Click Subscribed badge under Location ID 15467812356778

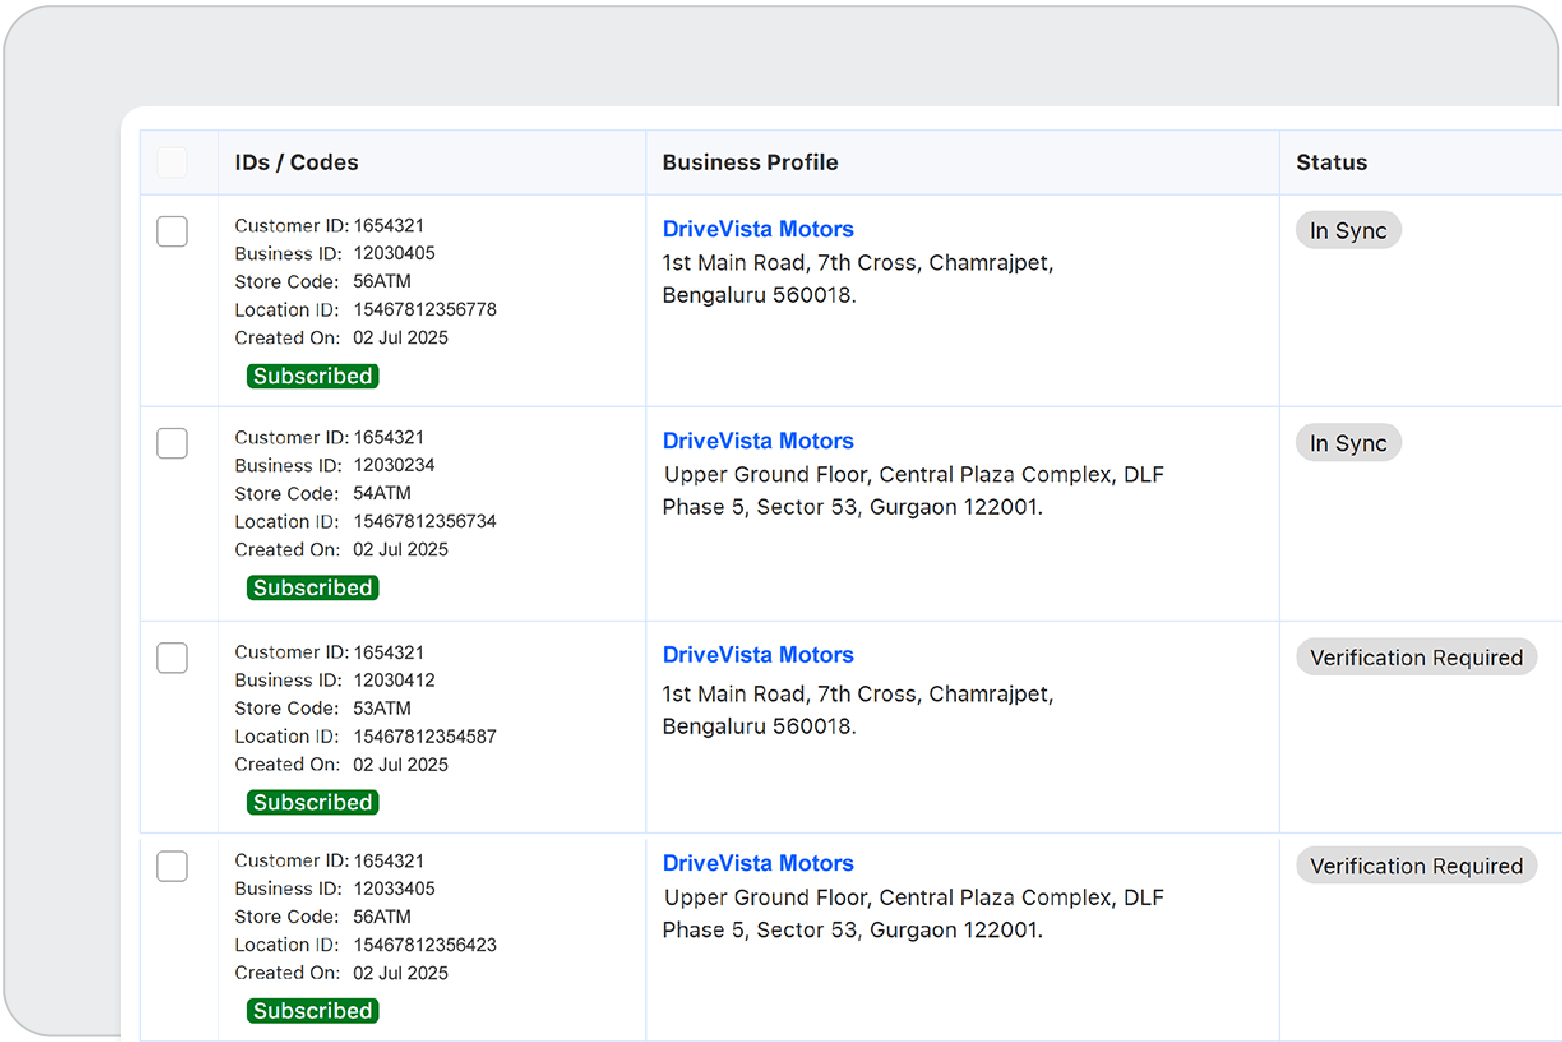point(313,376)
